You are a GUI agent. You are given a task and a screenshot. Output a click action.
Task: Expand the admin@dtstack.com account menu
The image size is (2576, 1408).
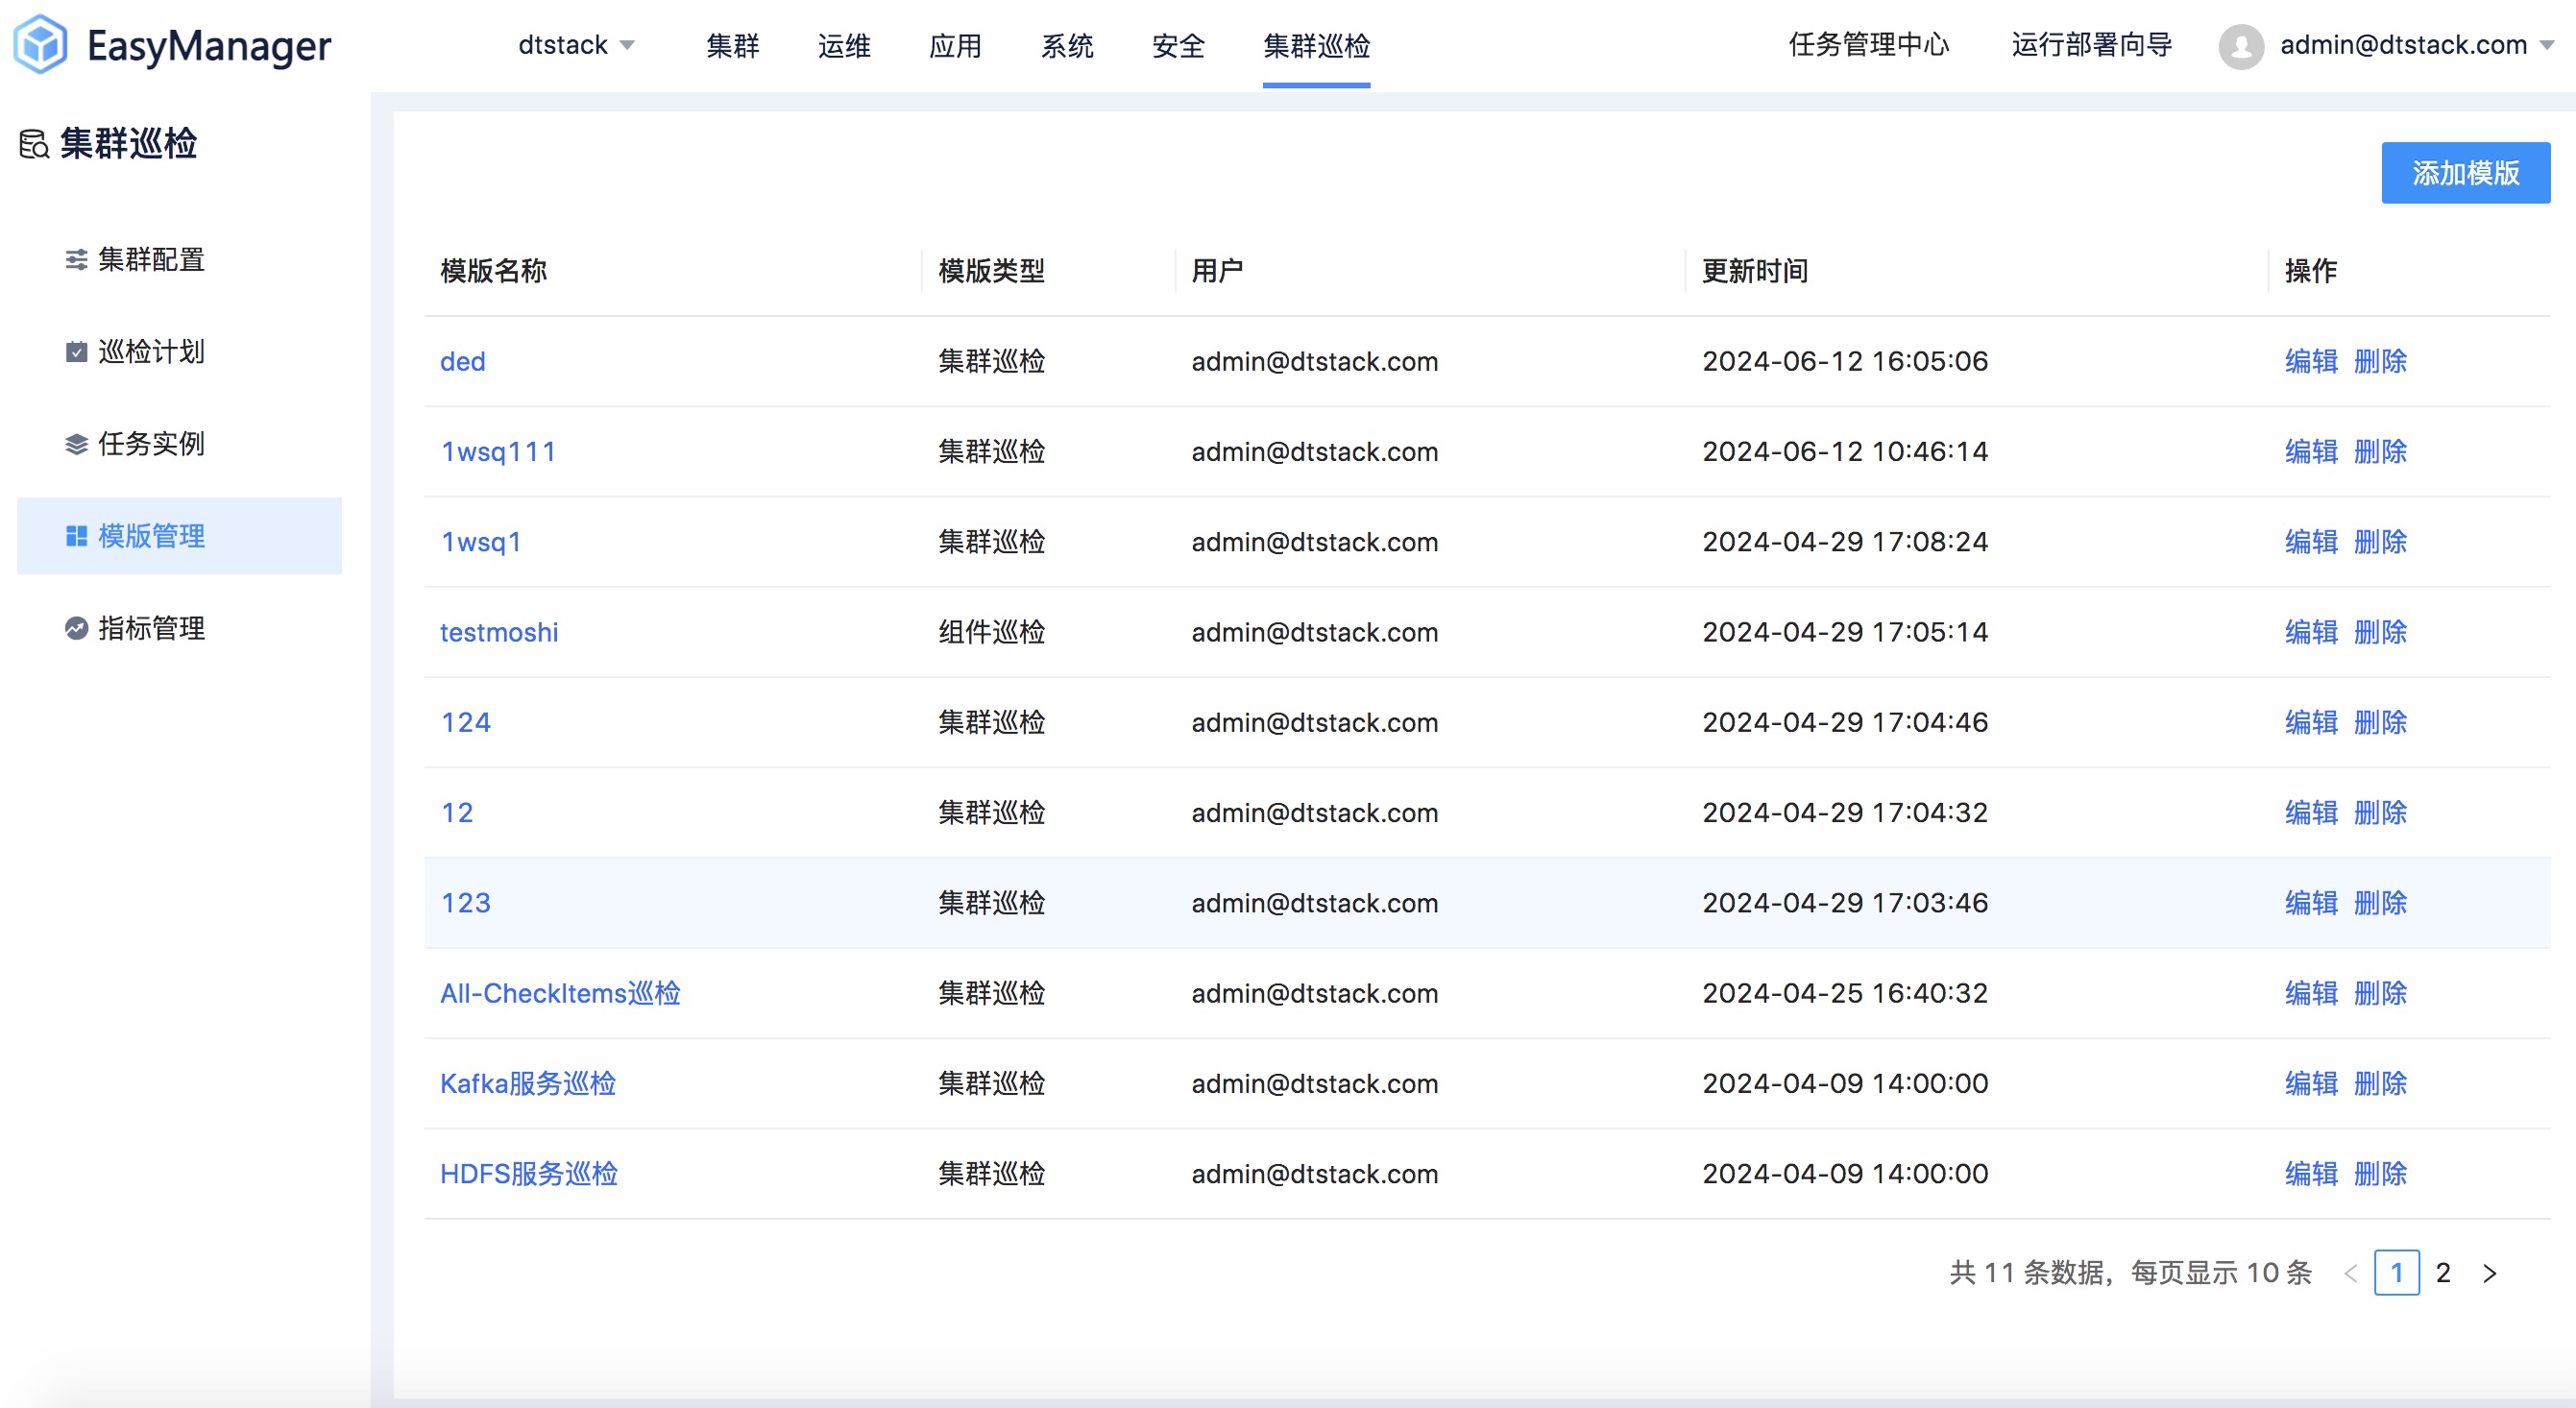point(2417,45)
